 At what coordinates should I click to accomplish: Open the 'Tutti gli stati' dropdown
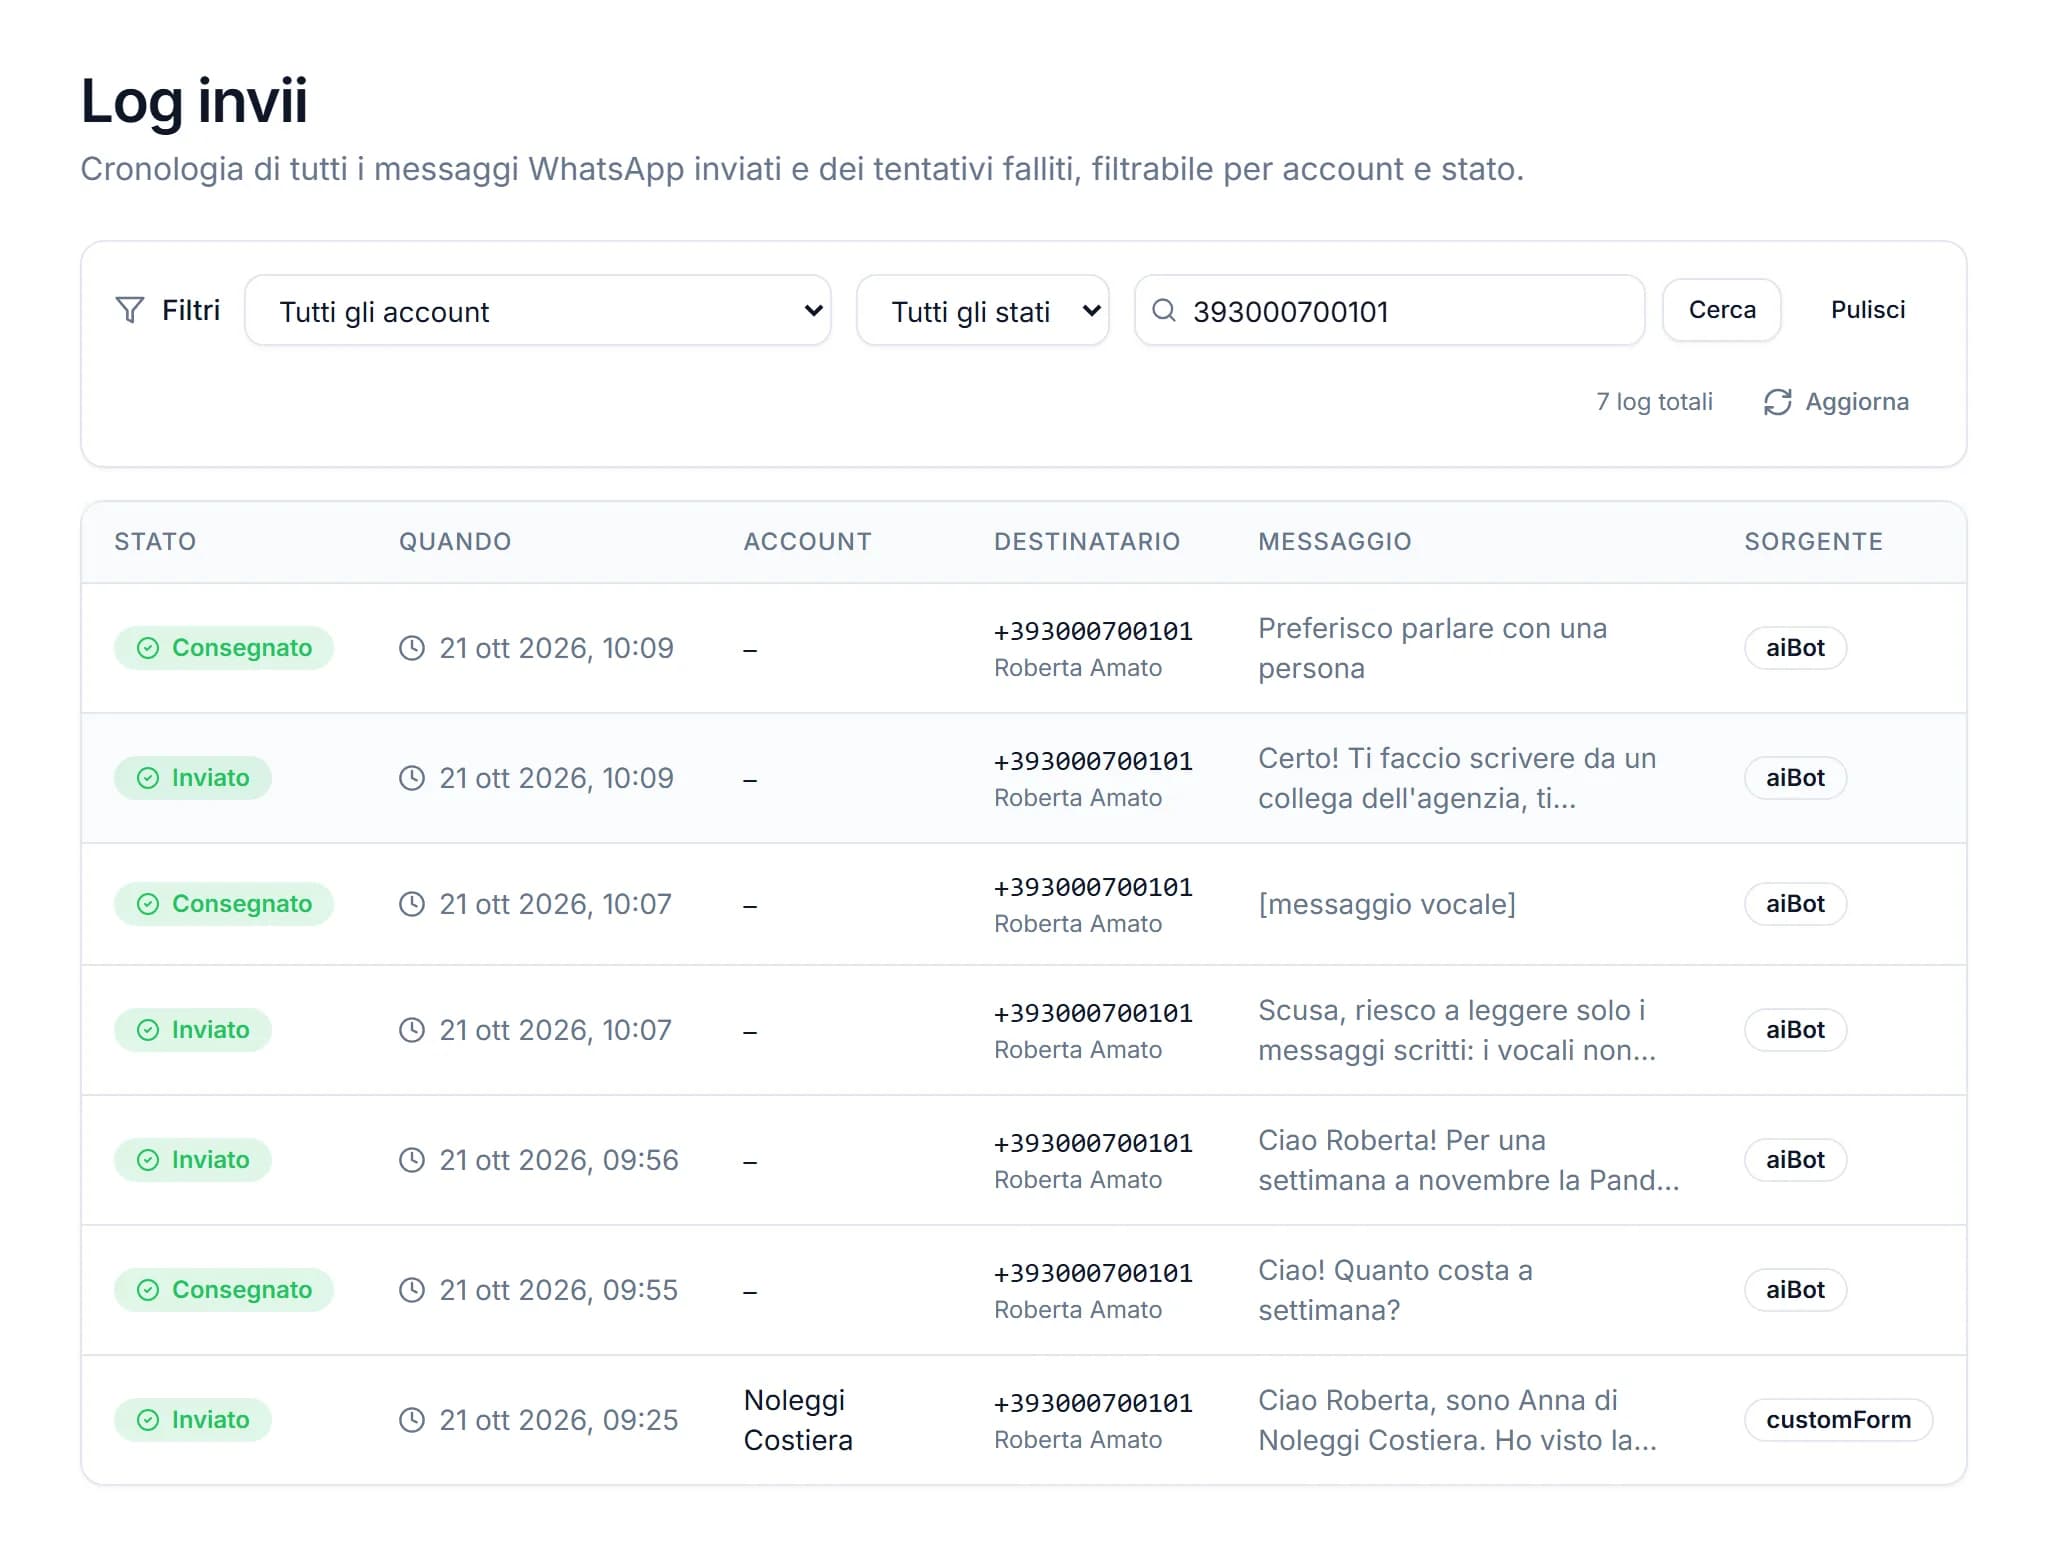coord(983,311)
